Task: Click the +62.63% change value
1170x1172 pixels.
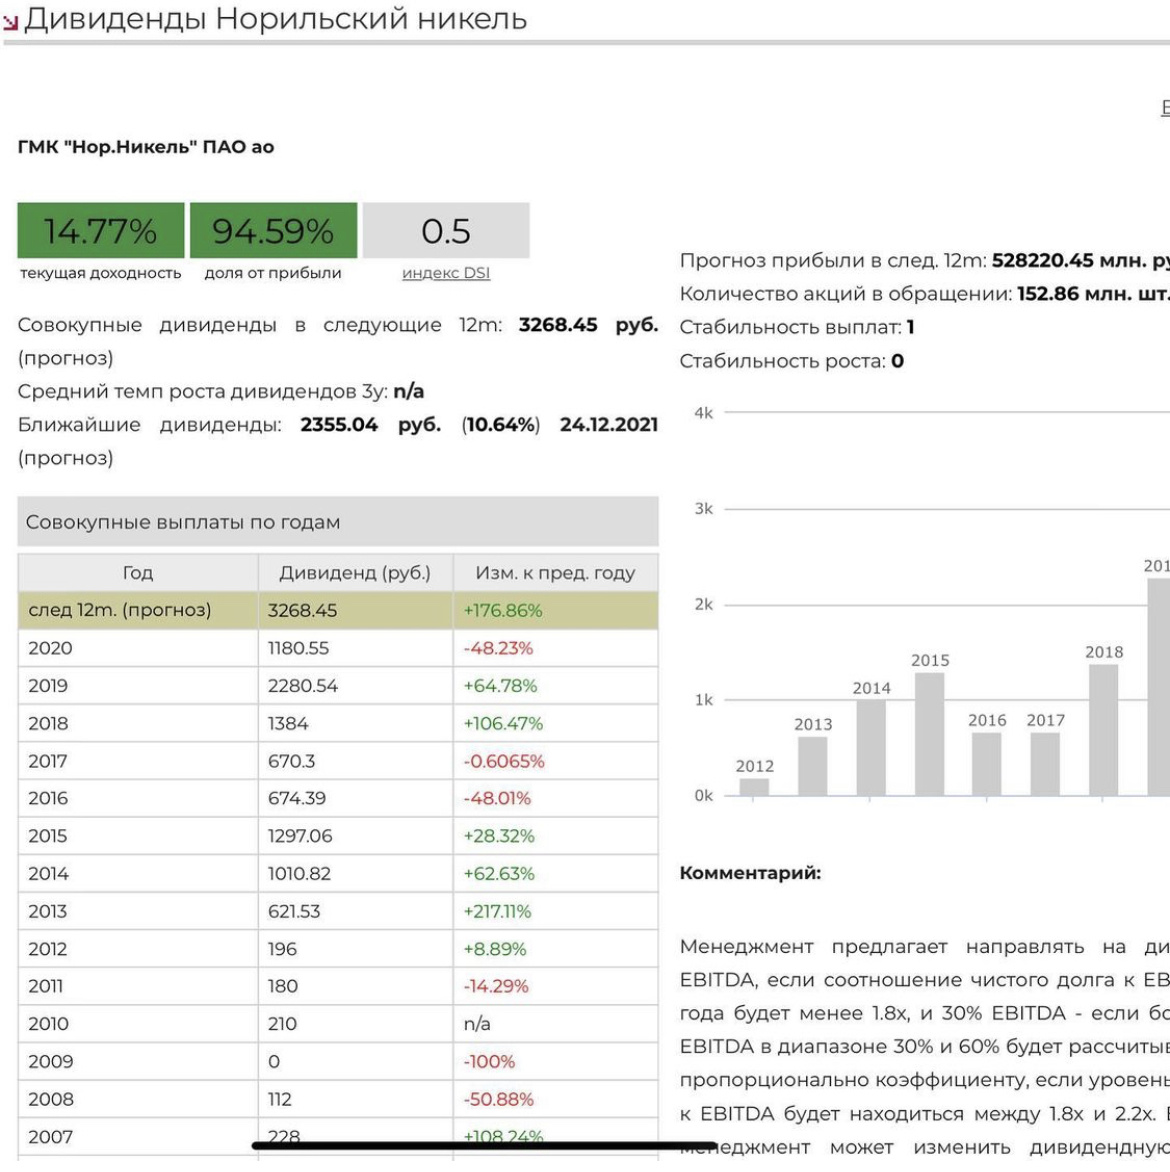Action: coord(499,873)
